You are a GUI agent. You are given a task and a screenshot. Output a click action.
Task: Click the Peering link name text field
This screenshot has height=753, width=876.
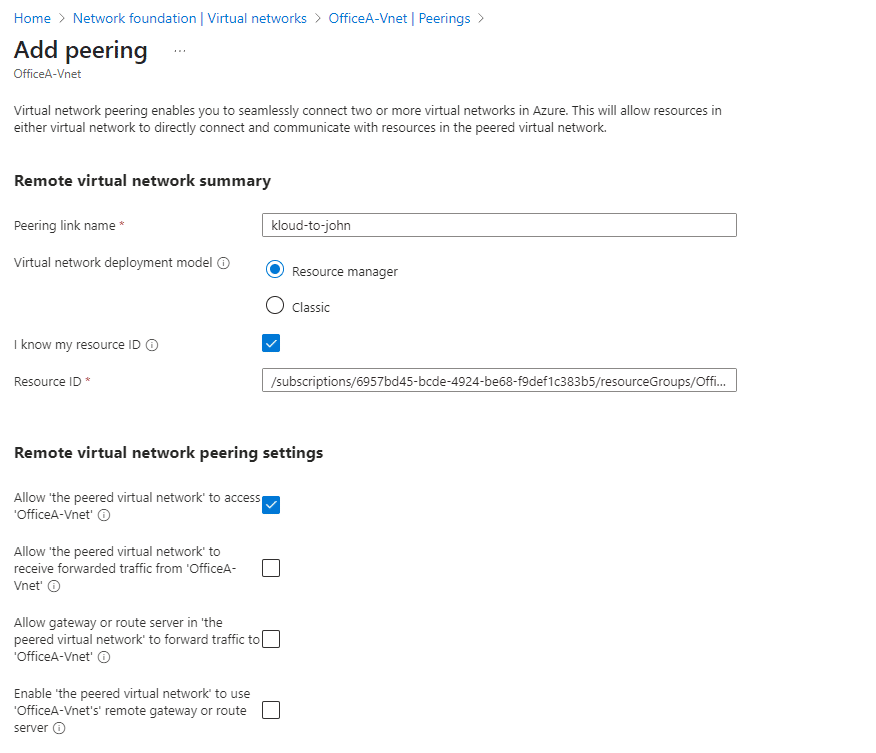(498, 225)
